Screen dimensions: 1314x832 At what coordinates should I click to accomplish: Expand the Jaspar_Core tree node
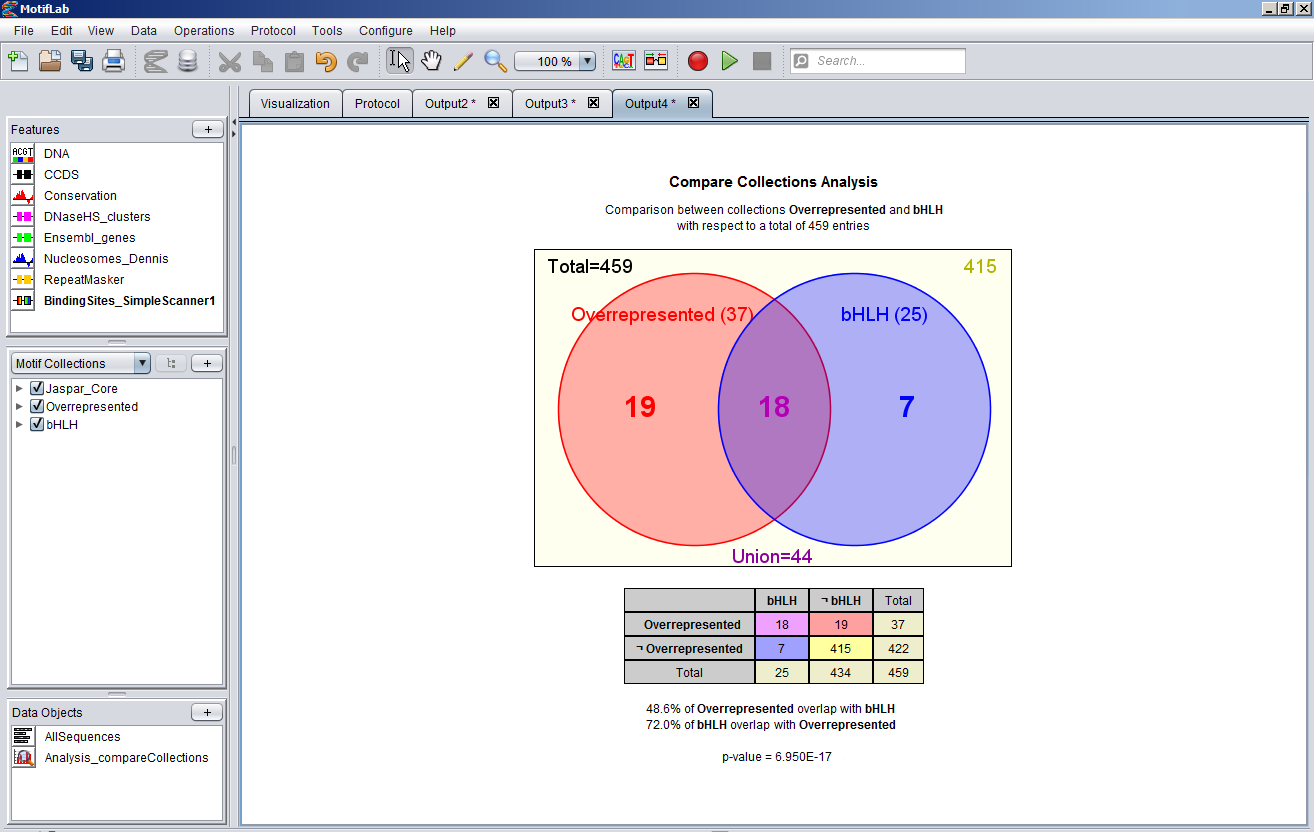click(x=19, y=389)
